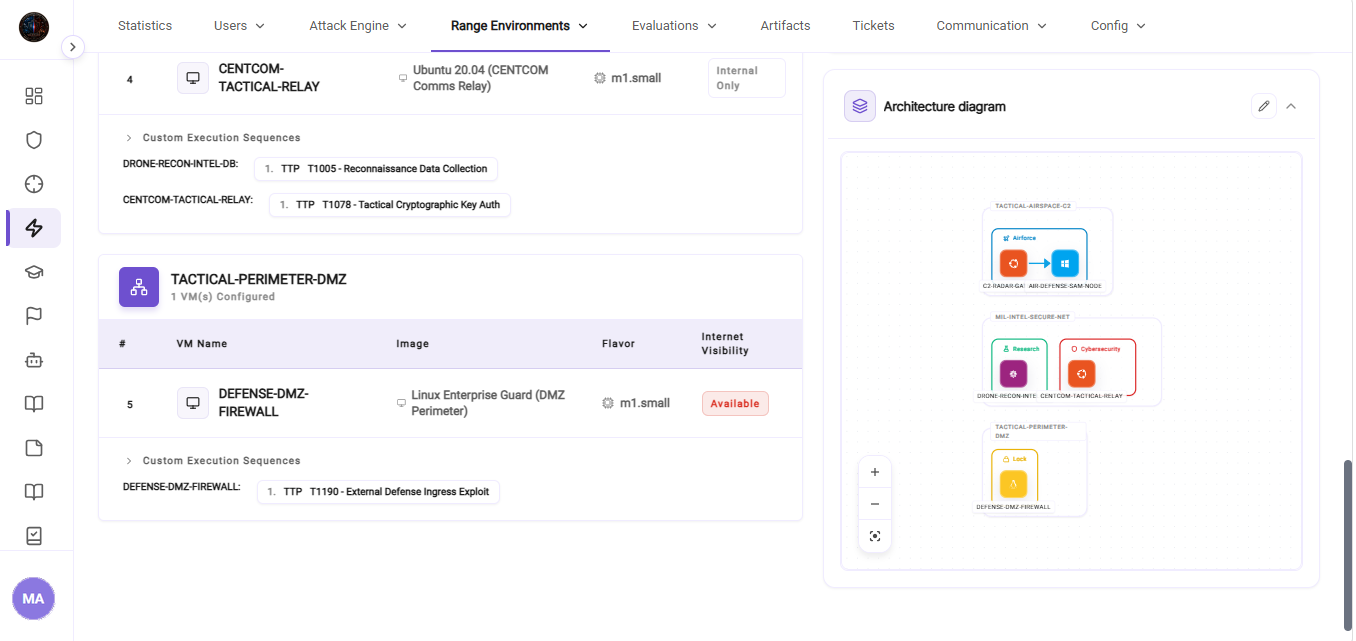Open the robot icon in sidebar
1356x641 pixels.
tap(34, 360)
